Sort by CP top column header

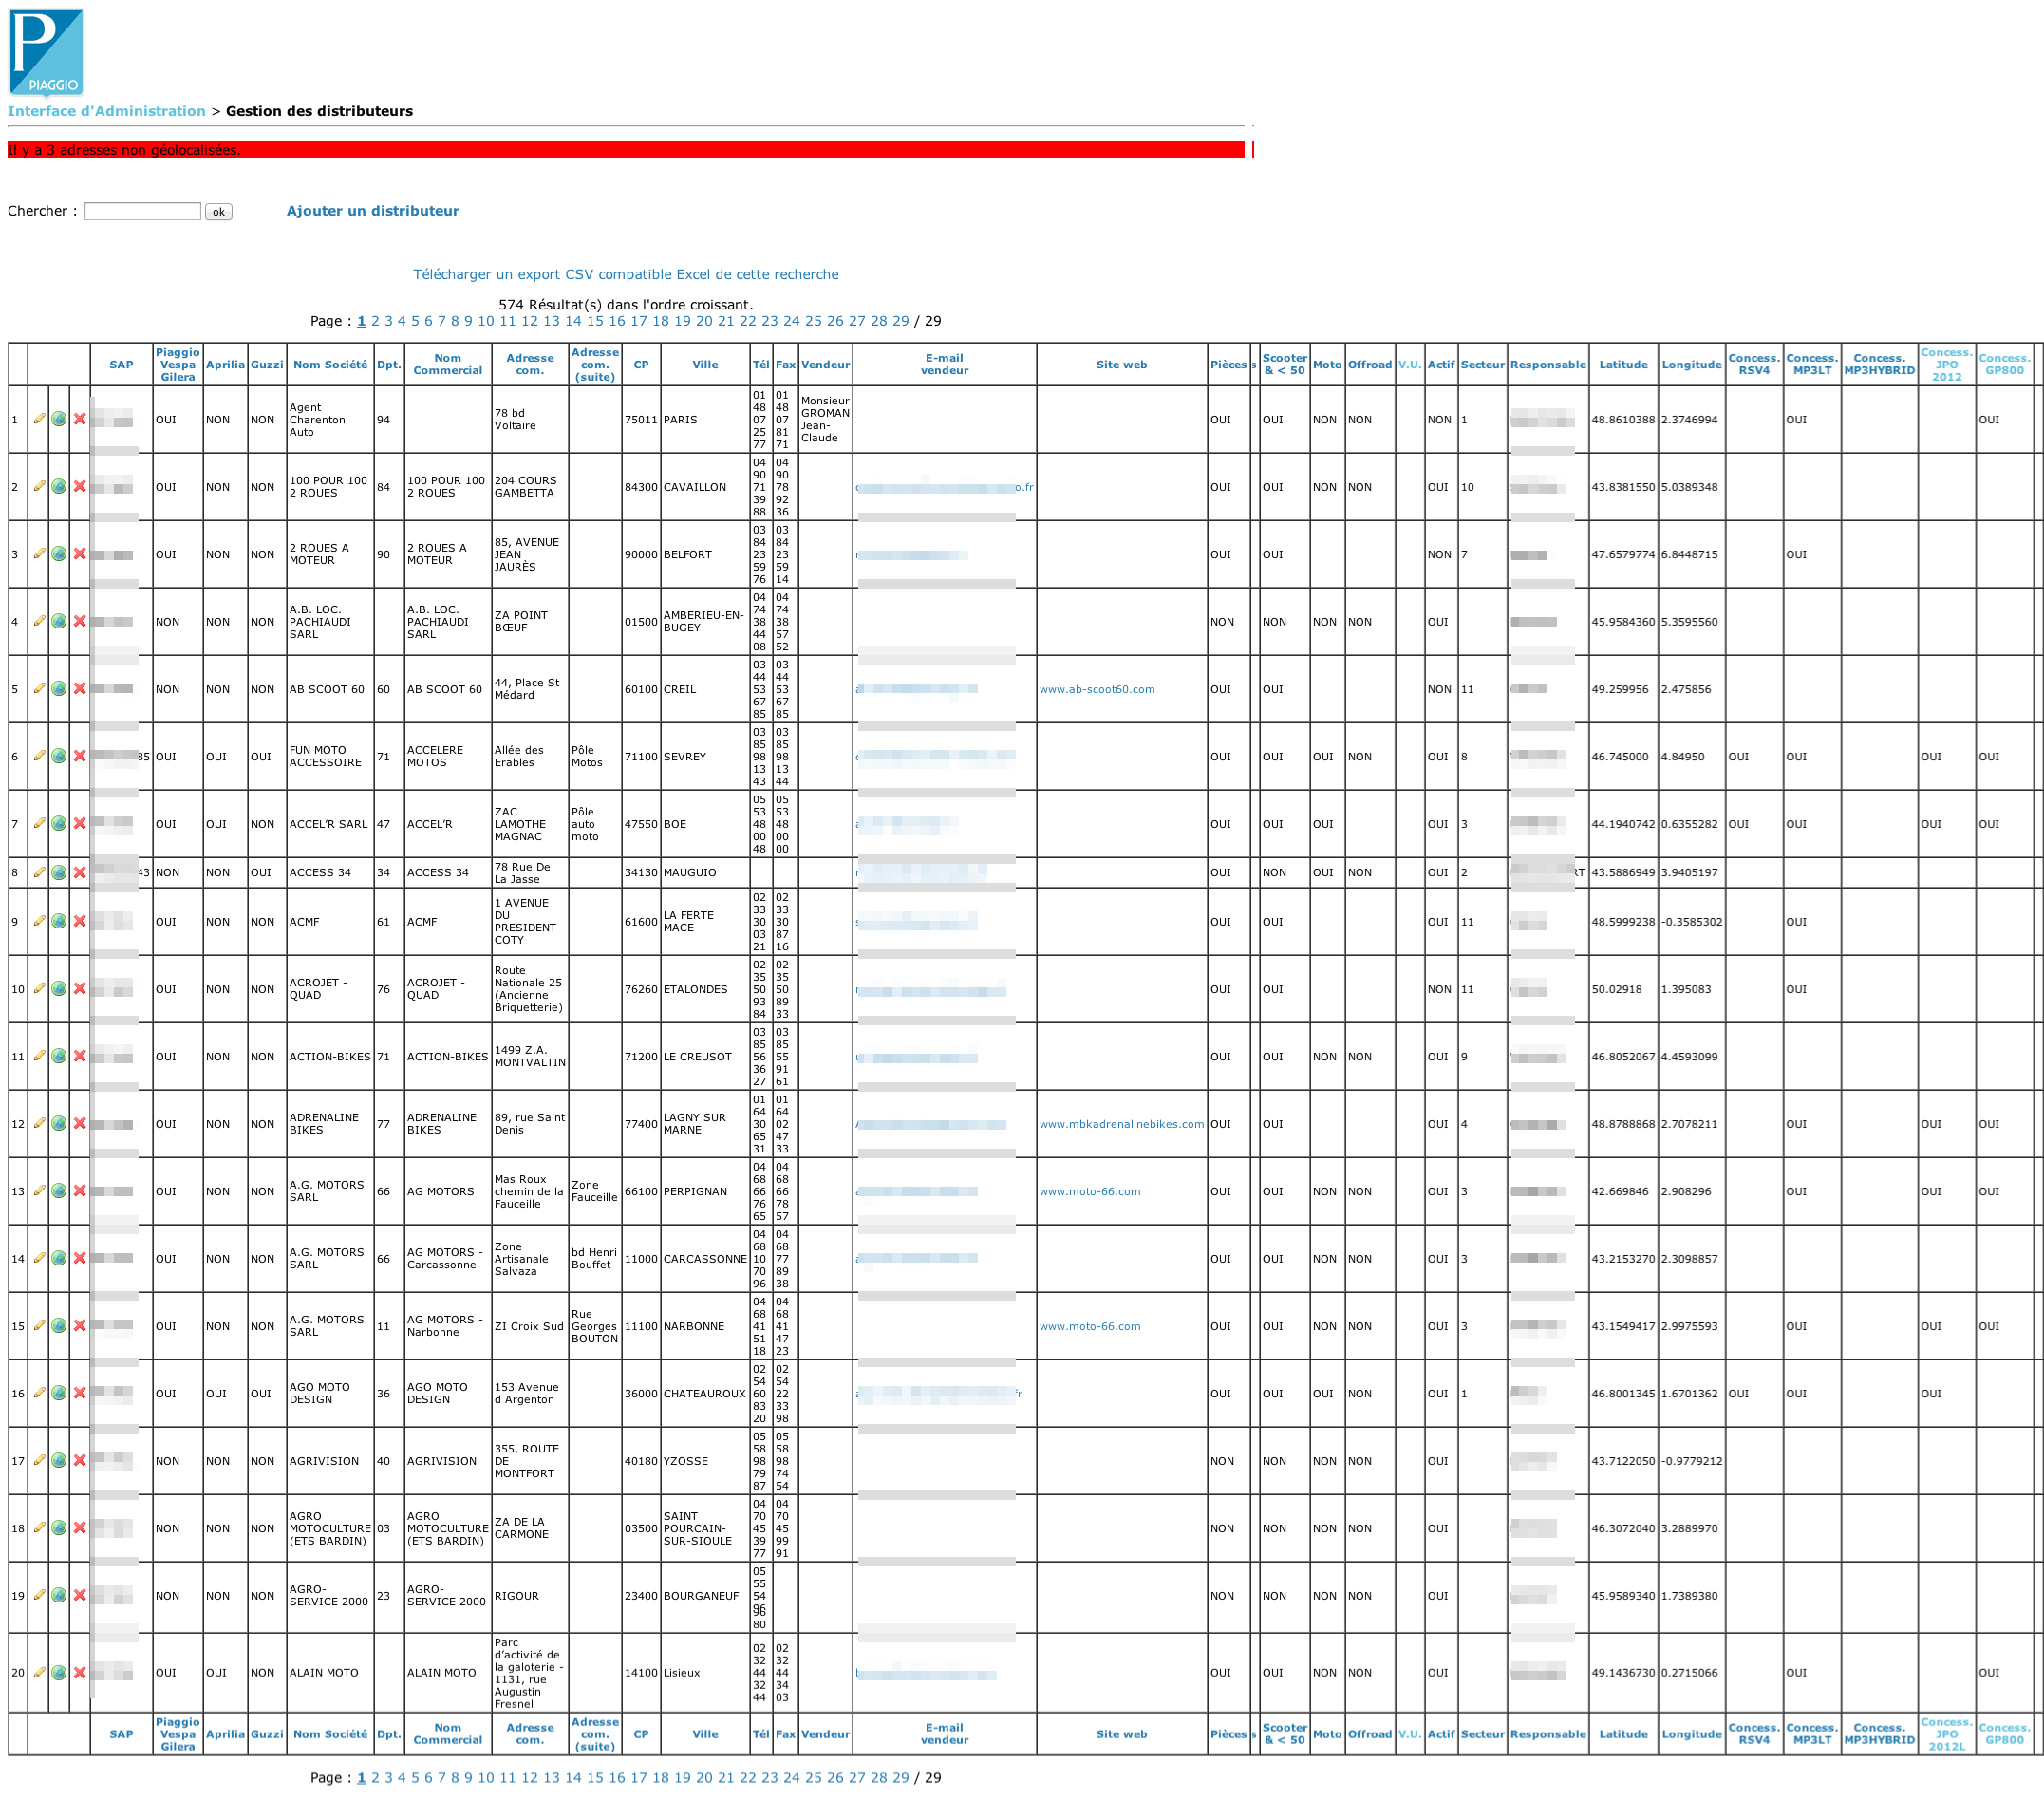click(641, 365)
